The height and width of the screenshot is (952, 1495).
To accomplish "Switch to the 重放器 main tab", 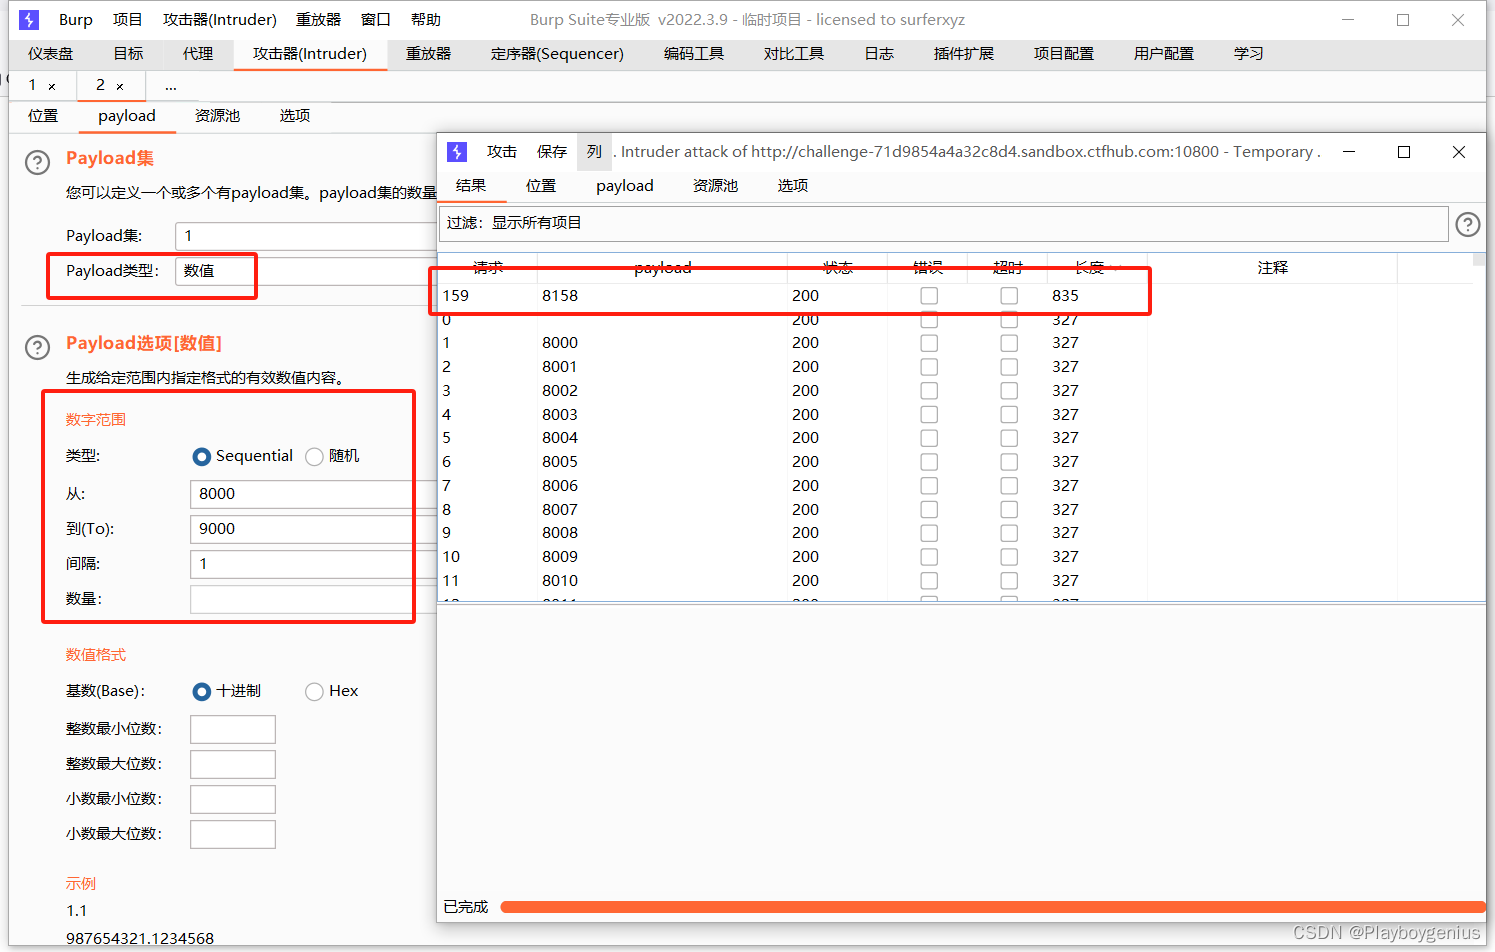I will pyautogui.click(x=428, y=54).
